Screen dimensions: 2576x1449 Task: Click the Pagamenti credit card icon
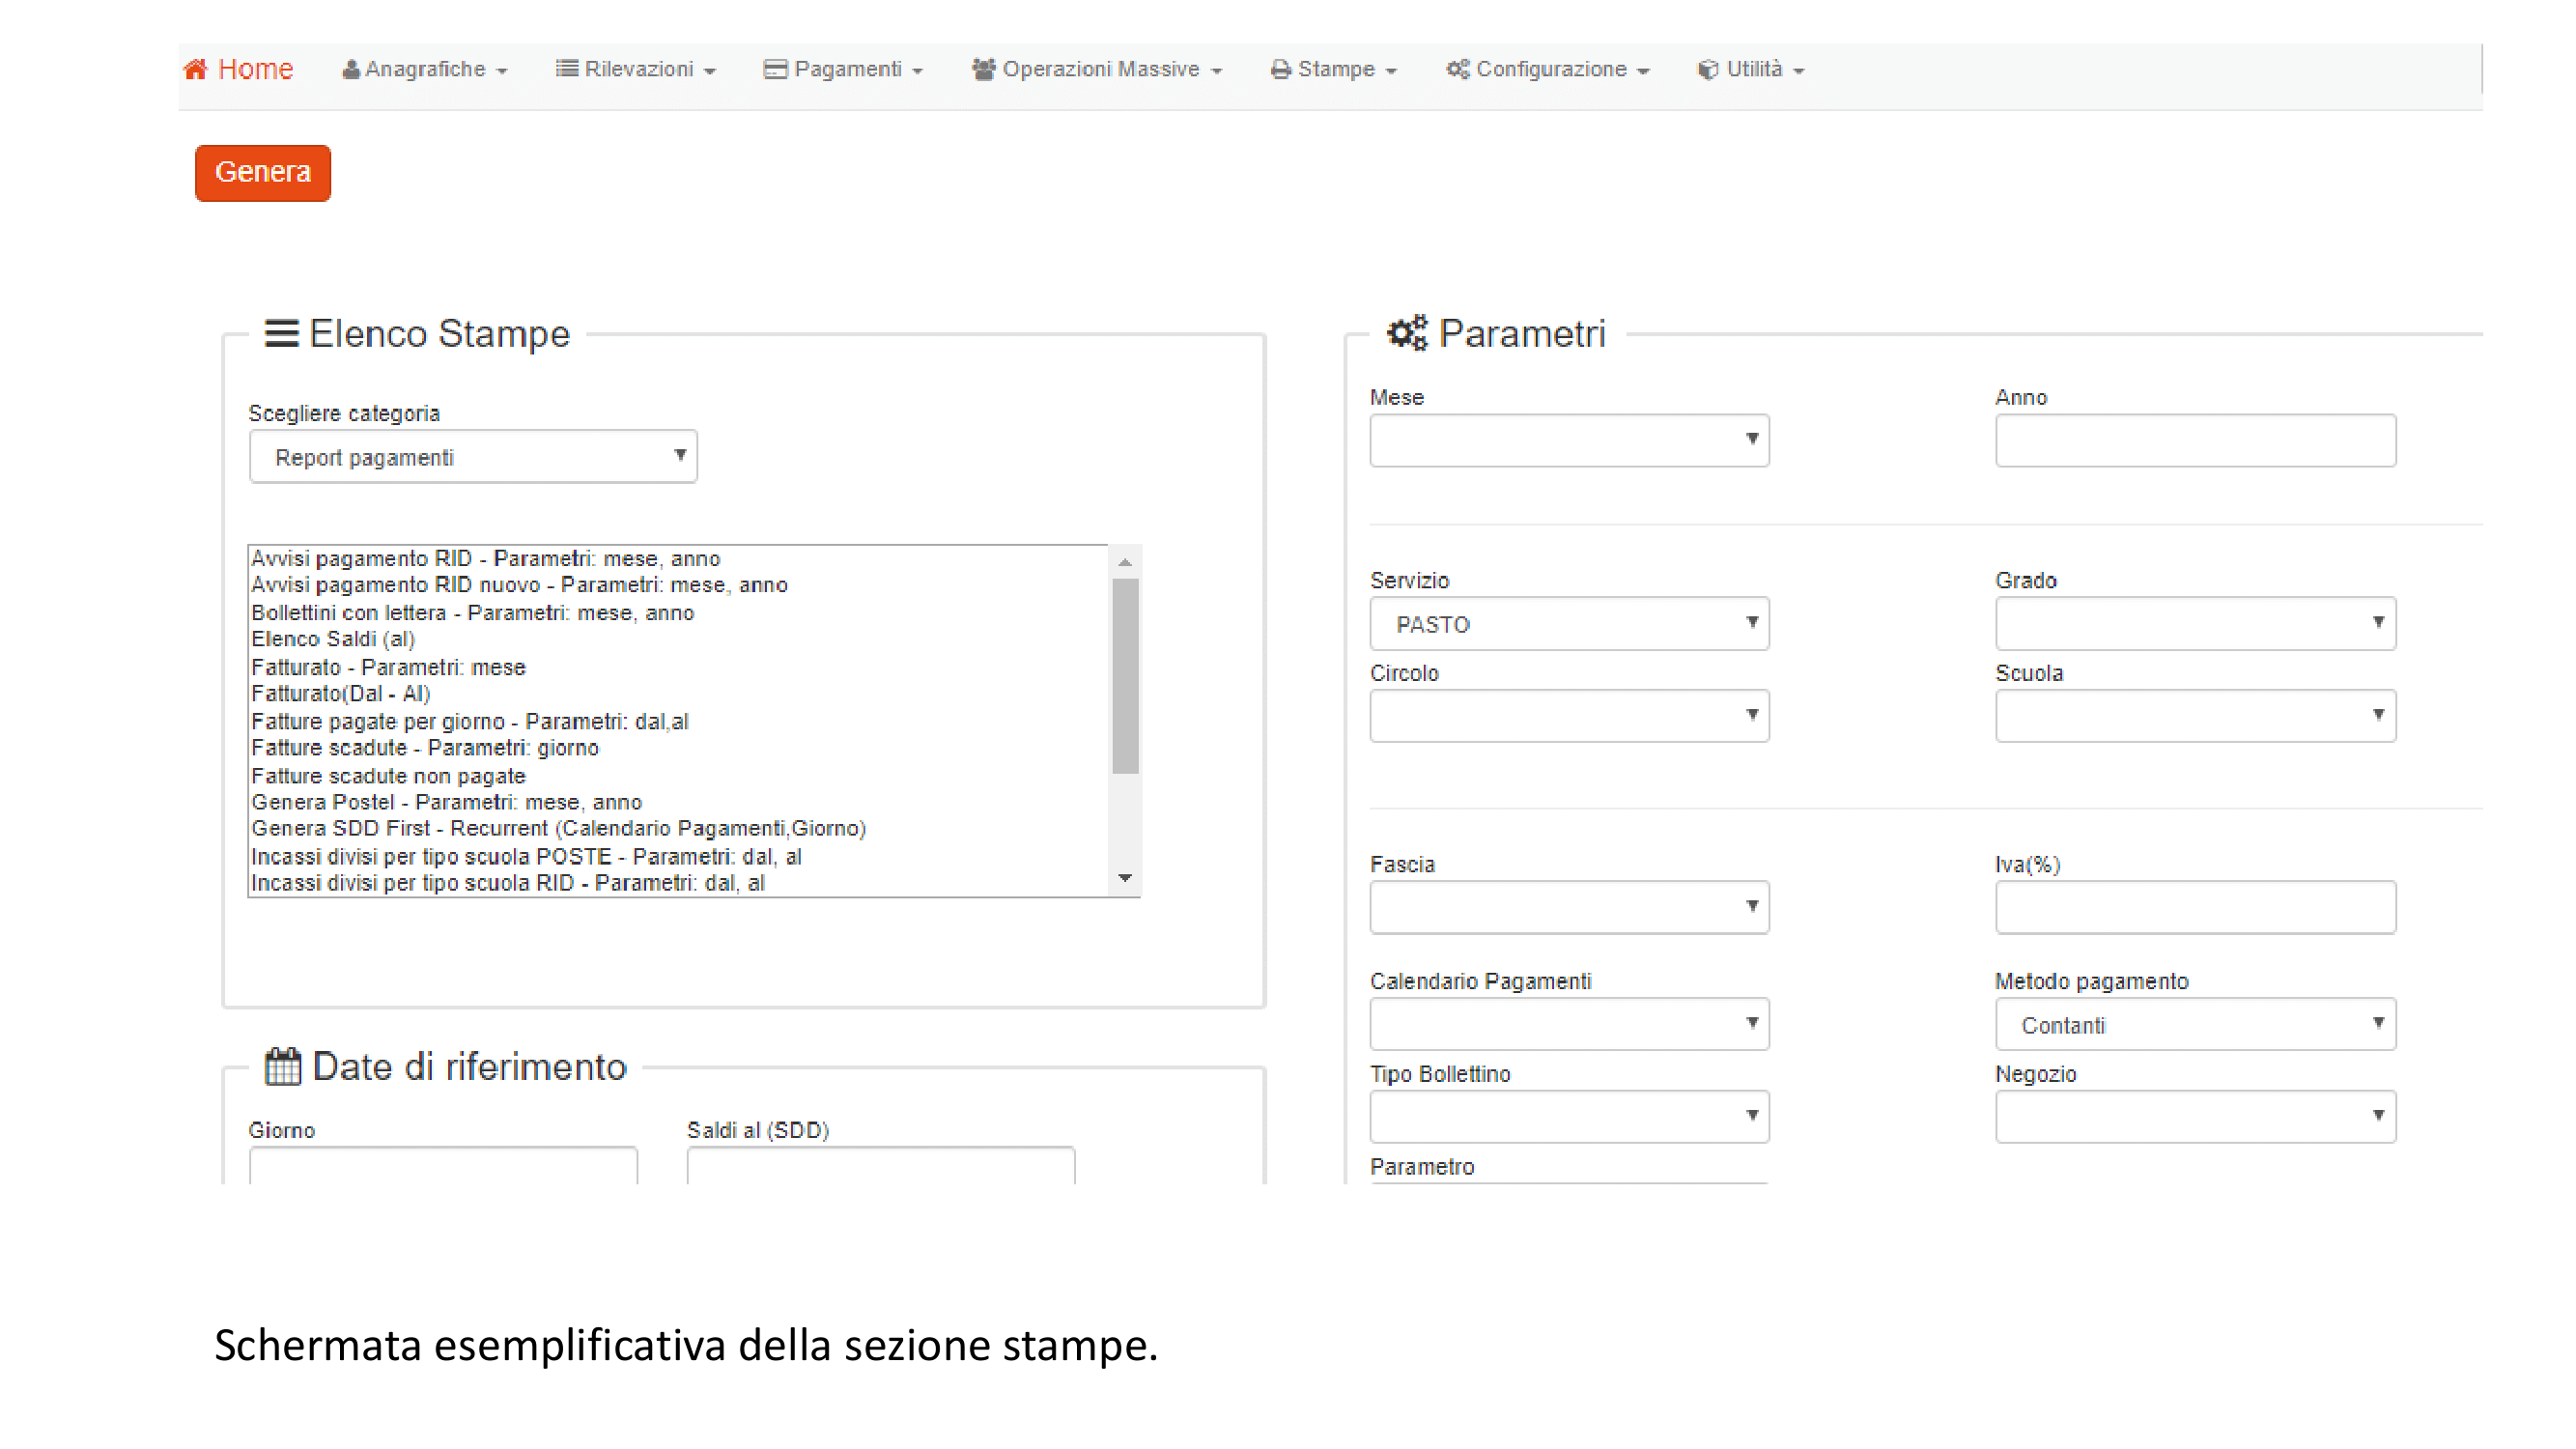tap(775, 69)
